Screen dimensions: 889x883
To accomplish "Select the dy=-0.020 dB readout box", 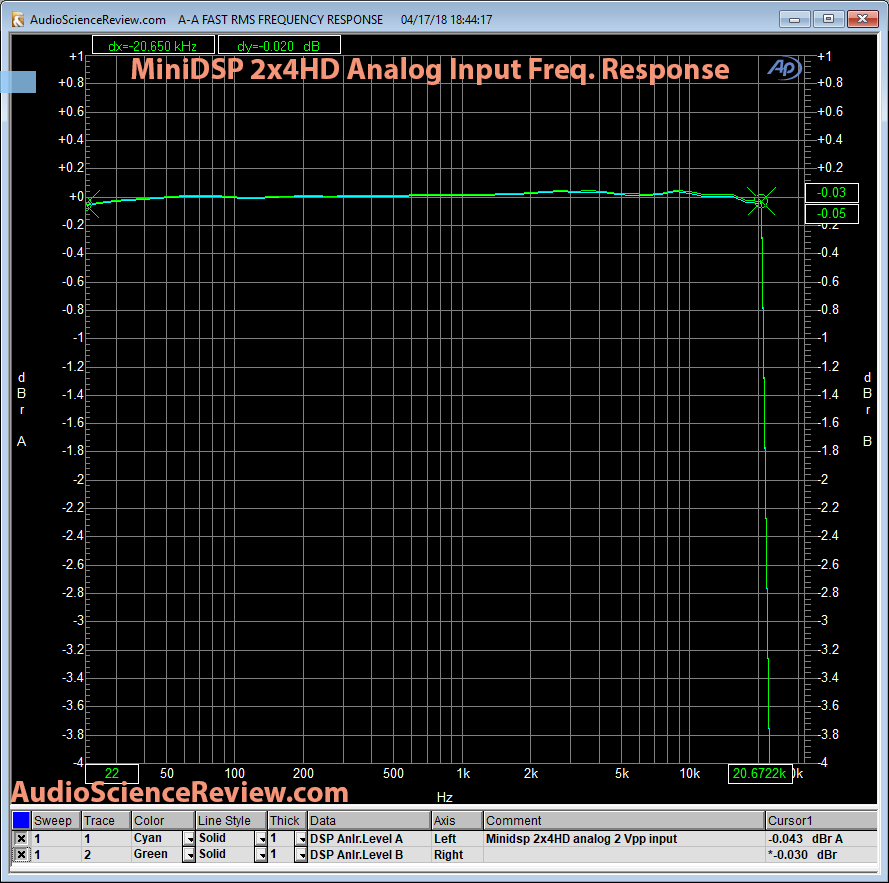I will tap(279, 45).
